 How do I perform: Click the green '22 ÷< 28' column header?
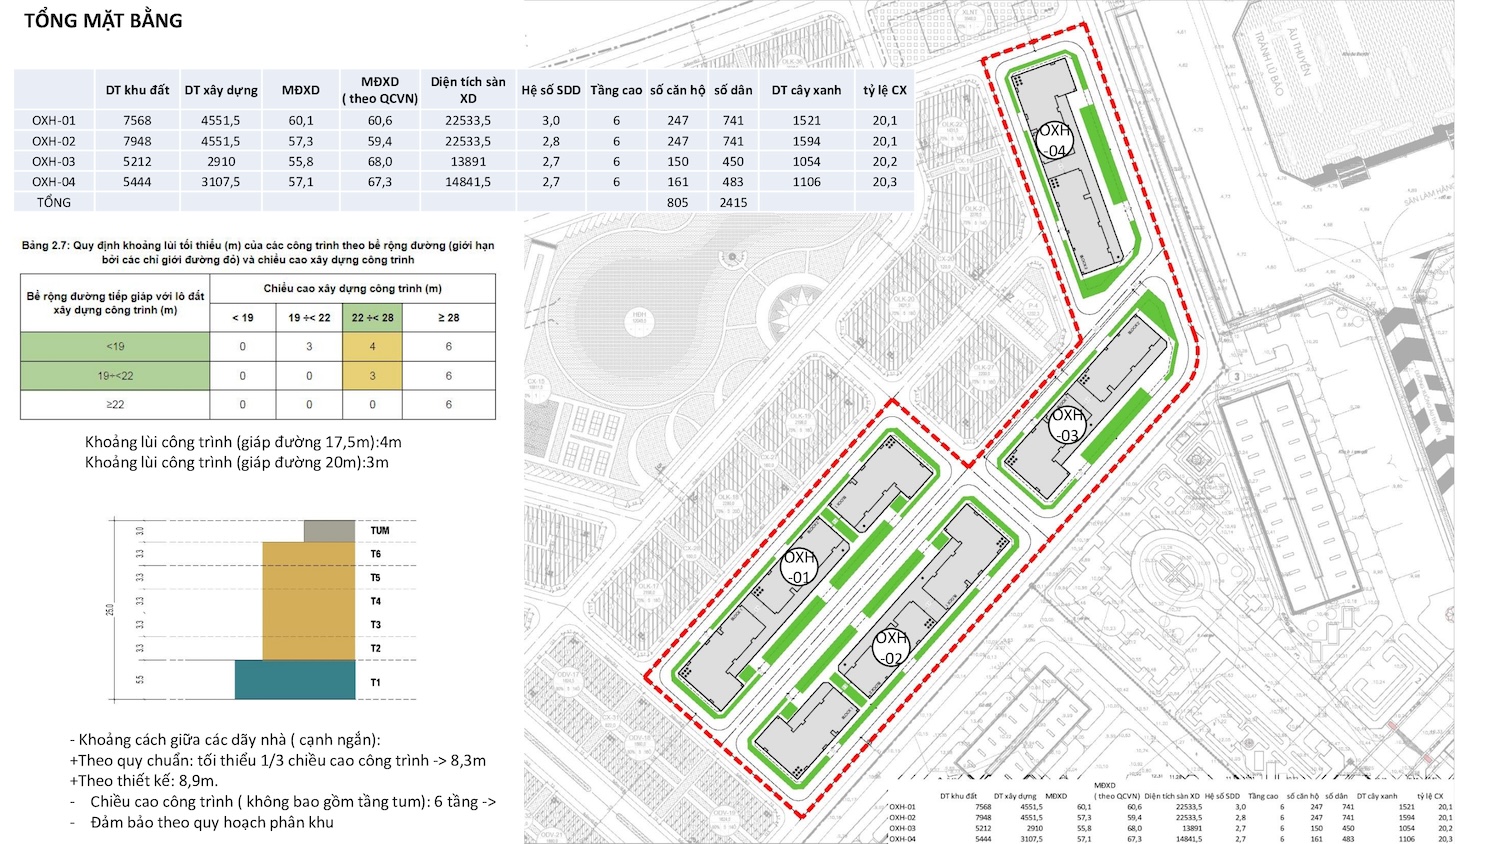[x=372, y=318]
